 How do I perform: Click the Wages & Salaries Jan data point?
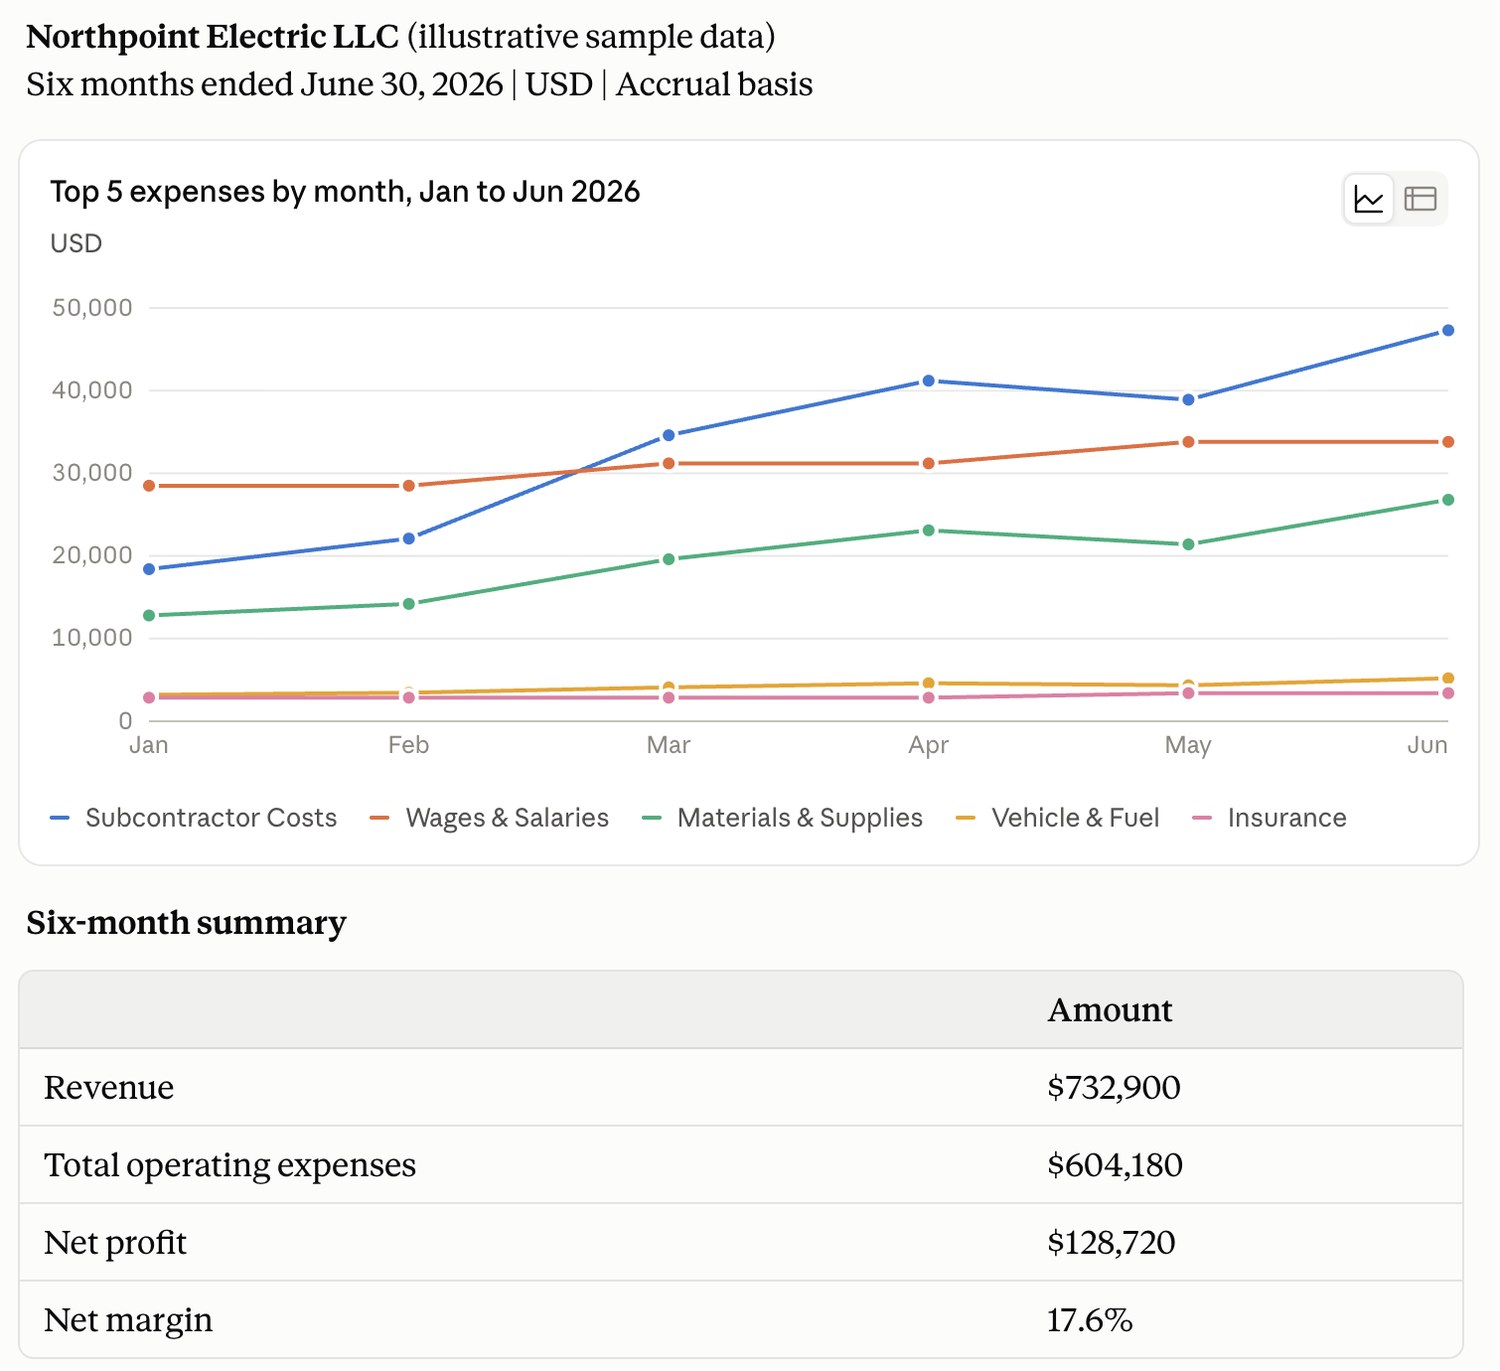point(149,486)
